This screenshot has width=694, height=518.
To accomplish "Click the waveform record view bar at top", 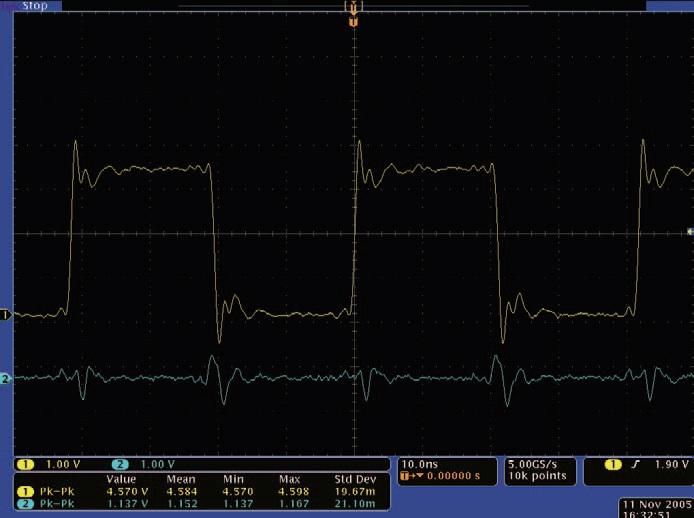I will [x=352, y=6].
